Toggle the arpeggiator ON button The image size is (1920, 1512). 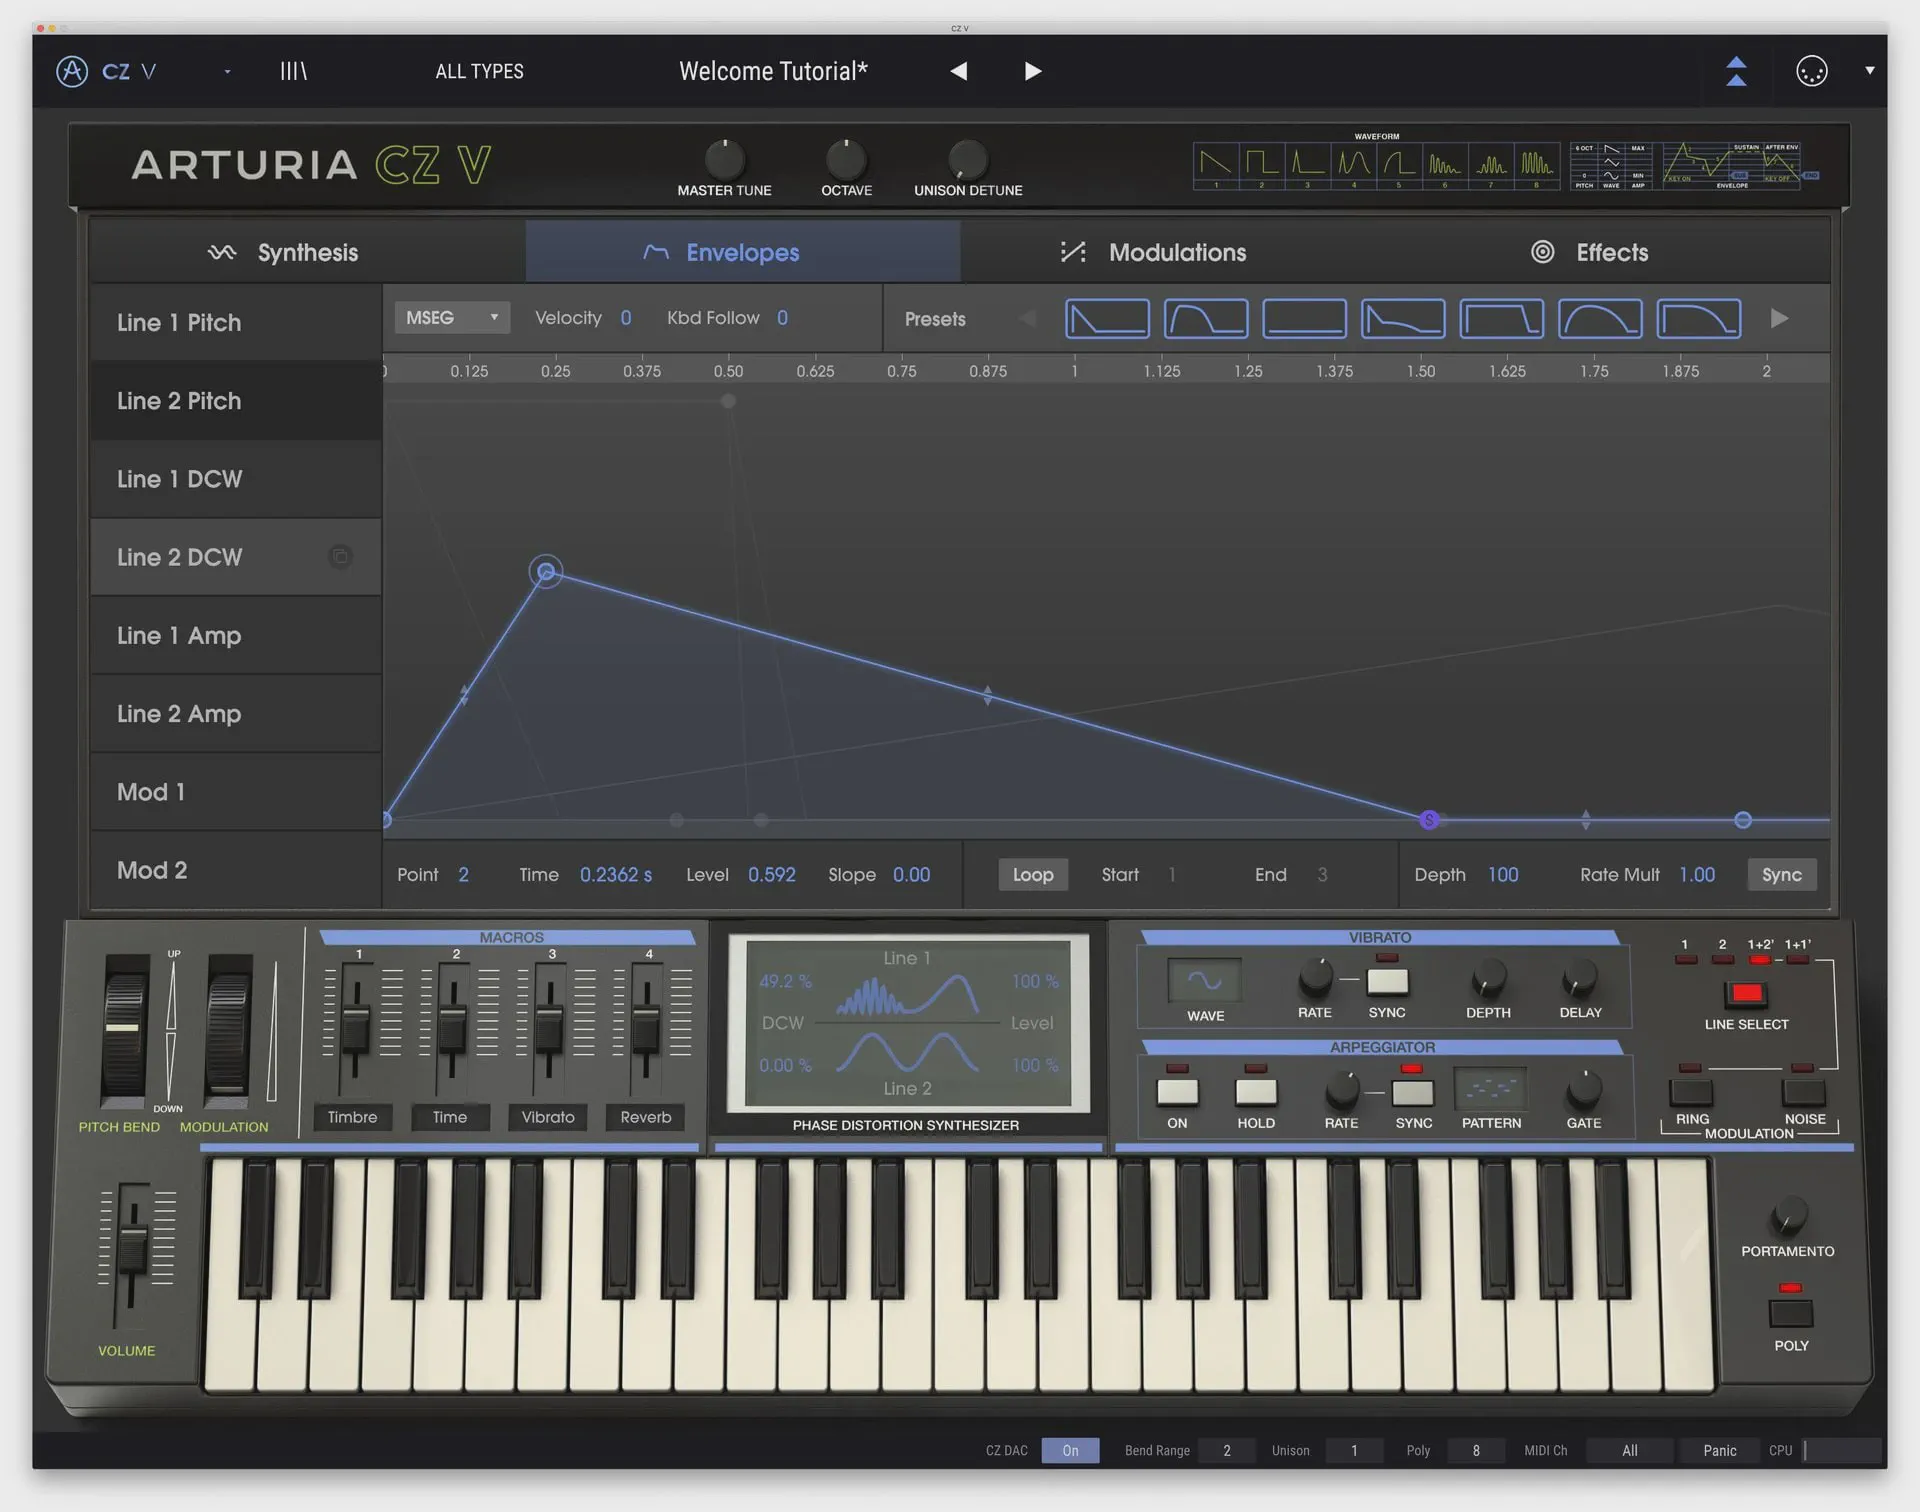1177,1092
